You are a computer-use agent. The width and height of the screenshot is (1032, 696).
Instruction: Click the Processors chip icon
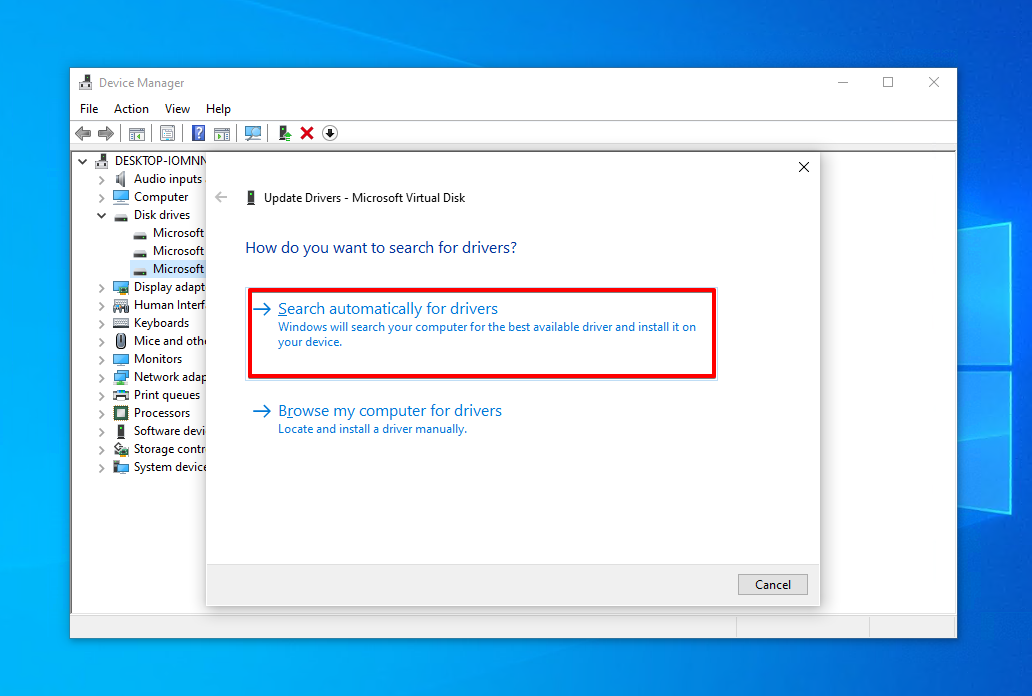coord(120,413)
